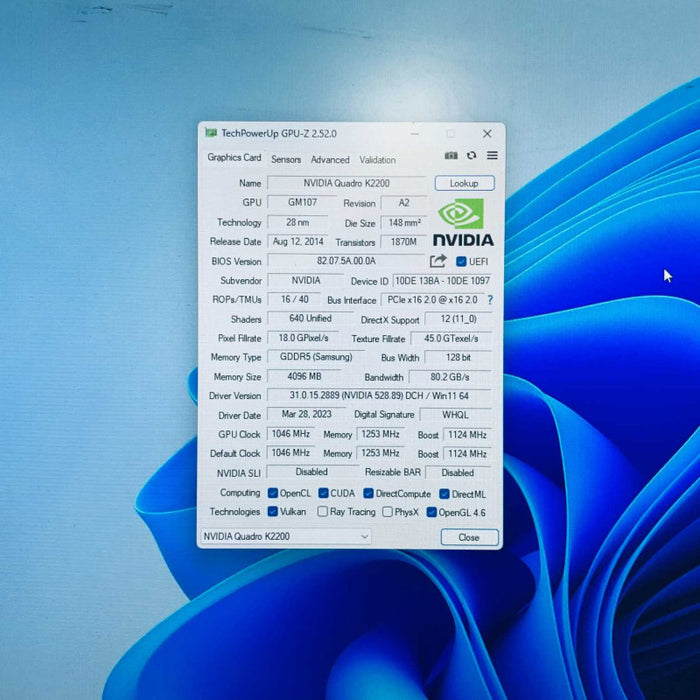Screen dimensions: 700x700
Task: Click the Release Date field Aug 12, 2014
Action: click(x=298, y=242)
